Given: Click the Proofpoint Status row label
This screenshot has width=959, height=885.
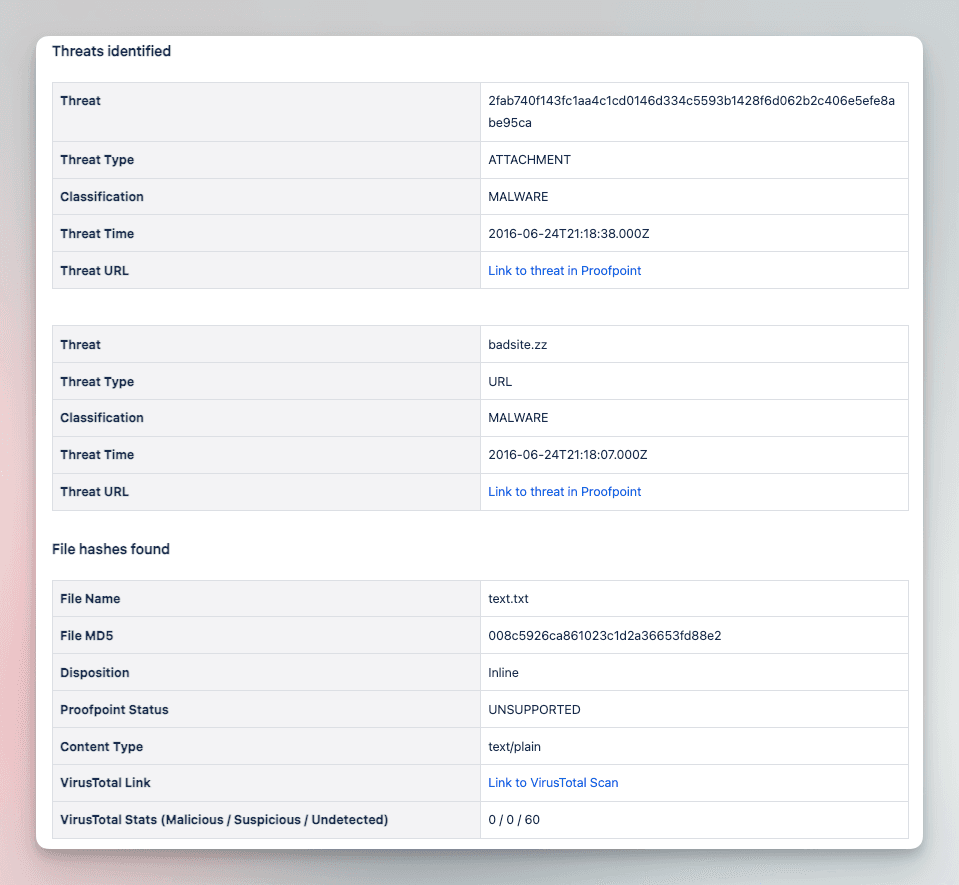Looking at the screenshot, I should [114, 709].
